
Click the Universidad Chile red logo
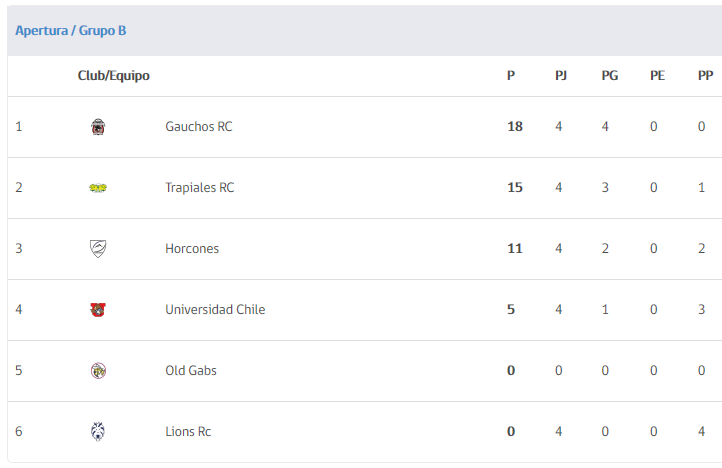point(98,310)
